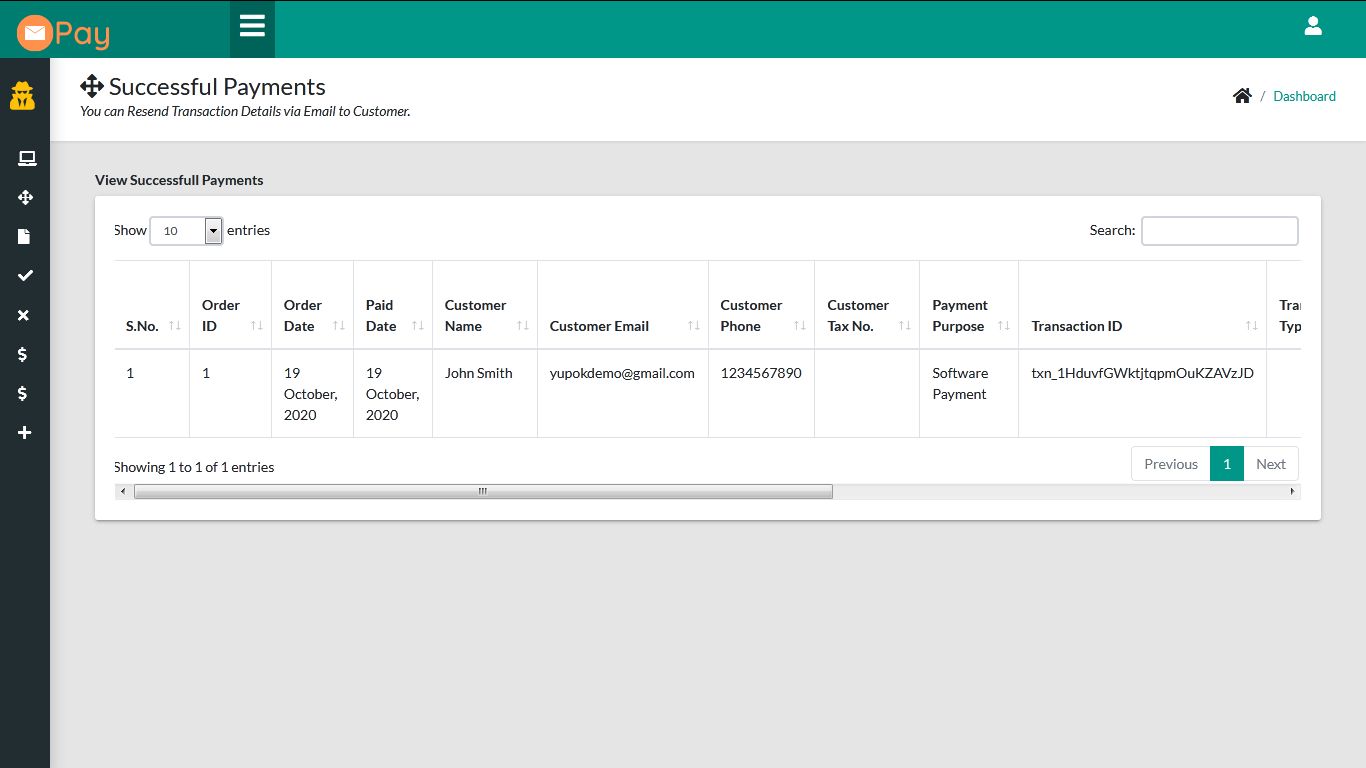Viewport: 1366px width, 768px height.
Task: Click the first dollar sign sidebar icon
Action: (x=25, y=354)
